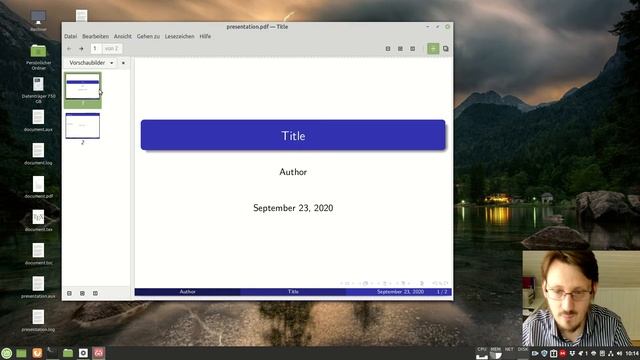Open the terminal icon in taskbar
The image size is (640, 360).
[52, 353]
